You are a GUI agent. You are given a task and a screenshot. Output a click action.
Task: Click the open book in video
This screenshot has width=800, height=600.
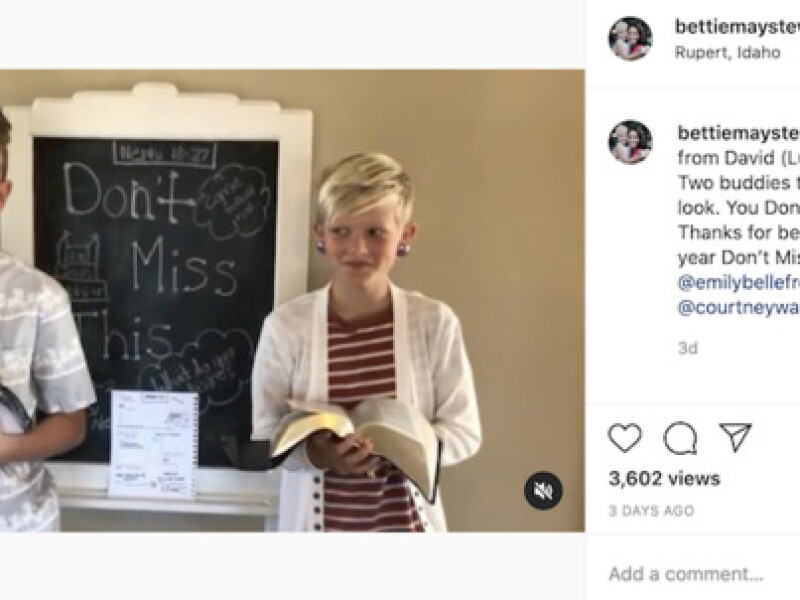pos(355,438)
